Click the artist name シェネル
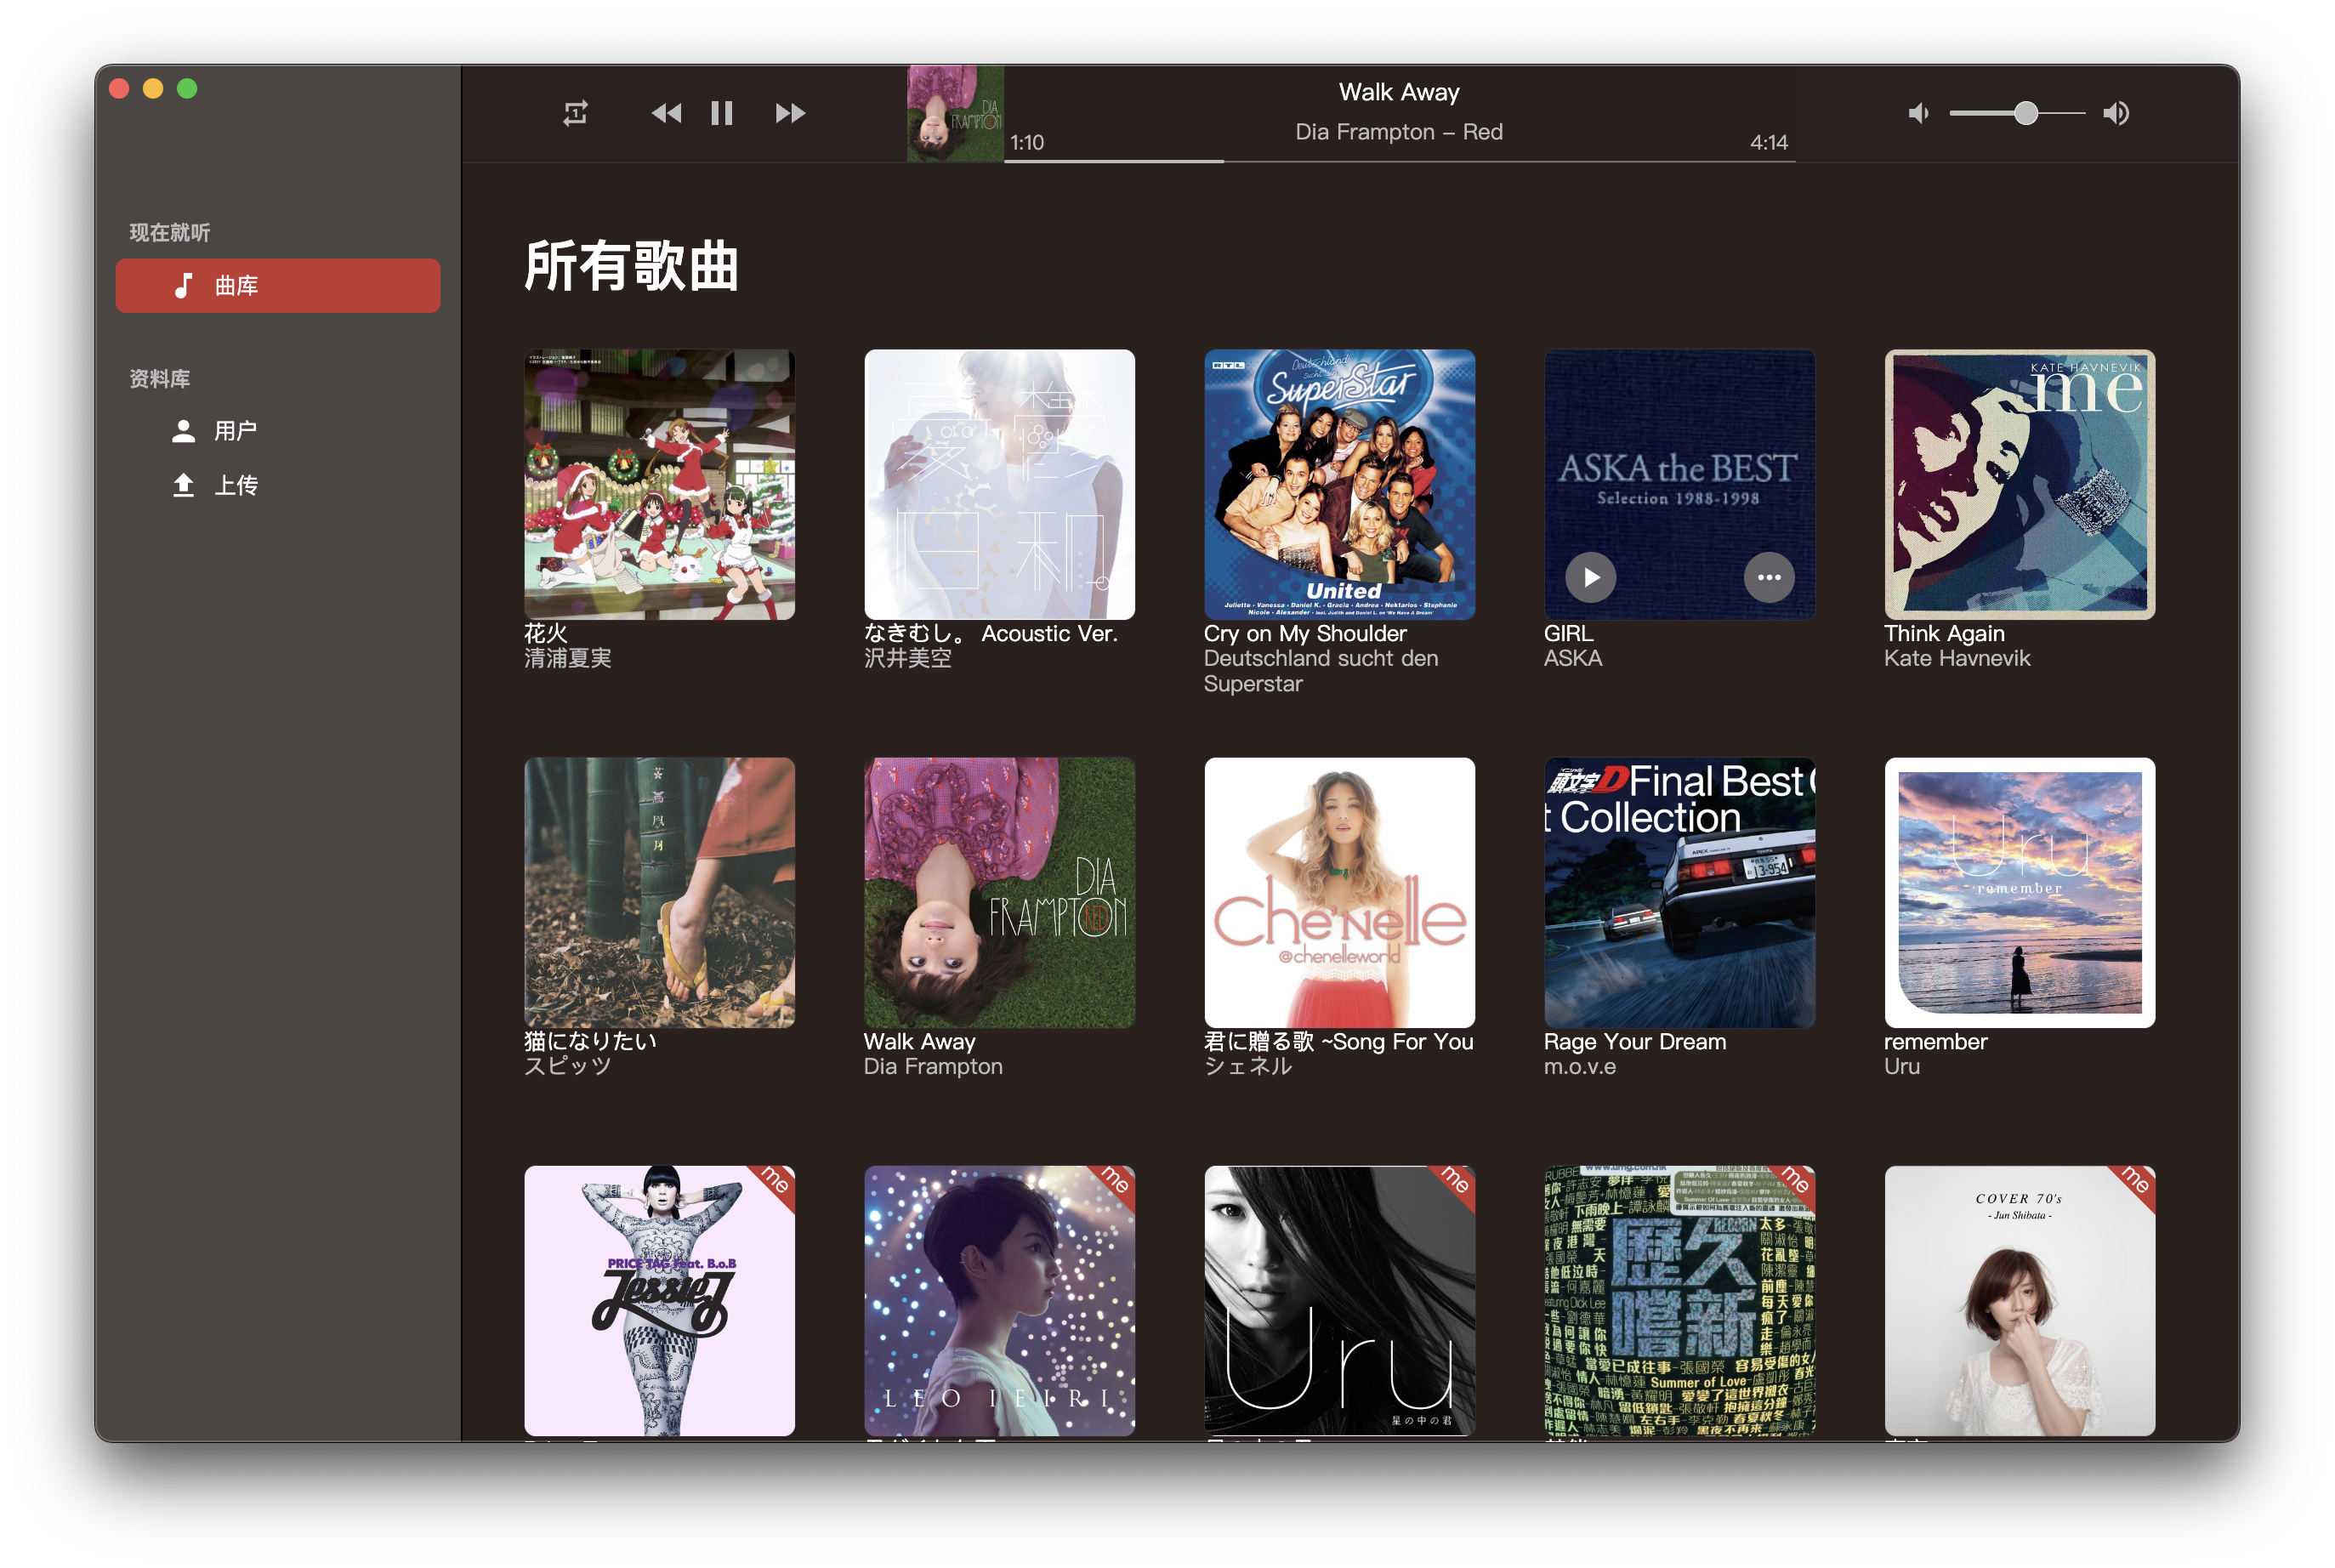The image size is (2335, 1568). tap(1248, 1066)
